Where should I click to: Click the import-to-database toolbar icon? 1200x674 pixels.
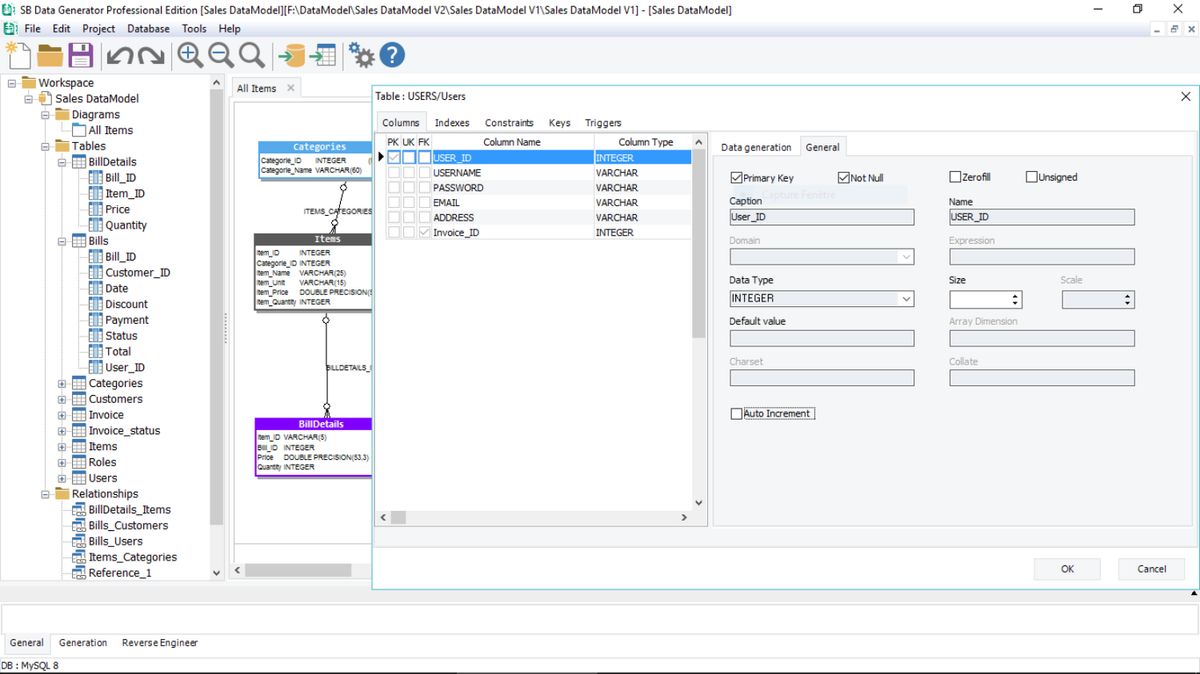tap(292, 56)
